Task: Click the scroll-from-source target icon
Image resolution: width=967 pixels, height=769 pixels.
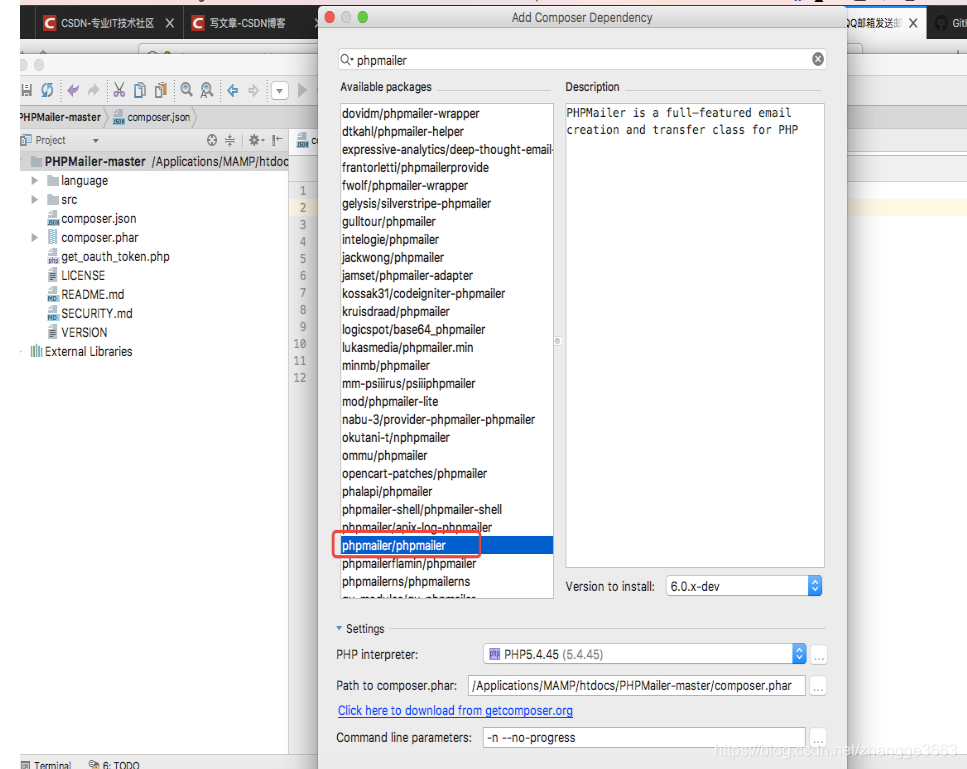Action: coord(212,140)
